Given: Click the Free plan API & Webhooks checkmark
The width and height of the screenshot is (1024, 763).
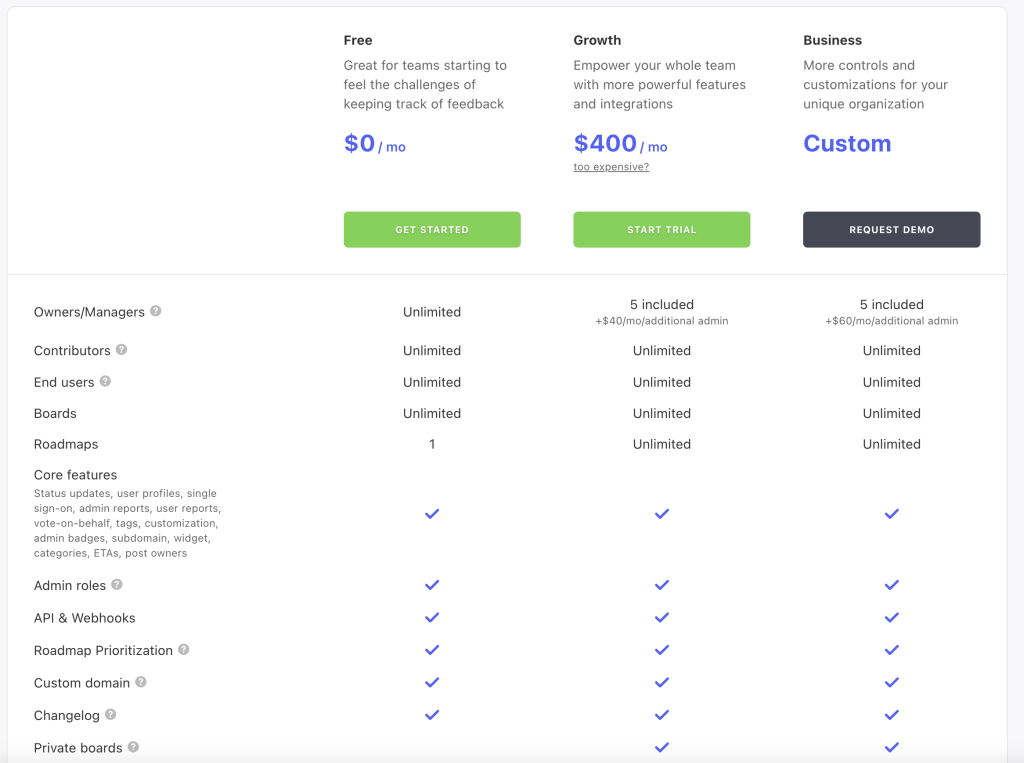Looking at the screenshot, I should click(x=432, y=617).
